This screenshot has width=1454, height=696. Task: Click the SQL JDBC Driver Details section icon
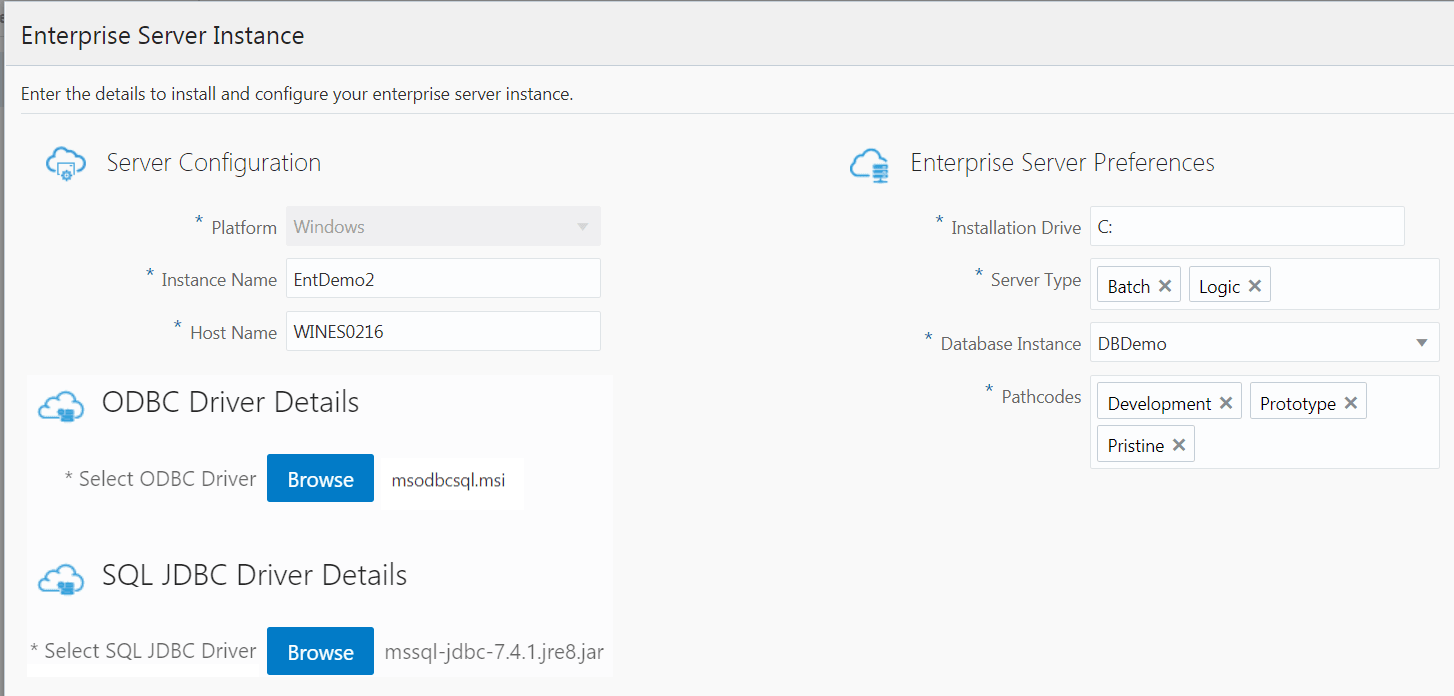[x=60, y=579]
